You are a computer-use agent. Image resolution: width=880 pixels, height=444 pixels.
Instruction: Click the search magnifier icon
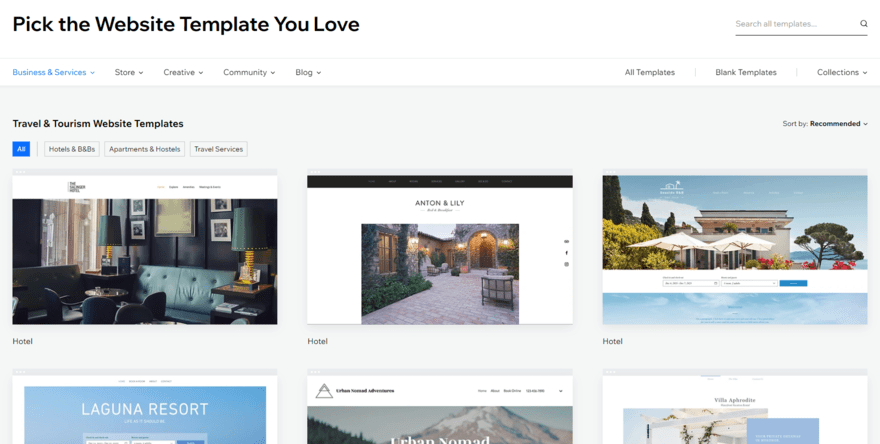[x=864, y=24]
